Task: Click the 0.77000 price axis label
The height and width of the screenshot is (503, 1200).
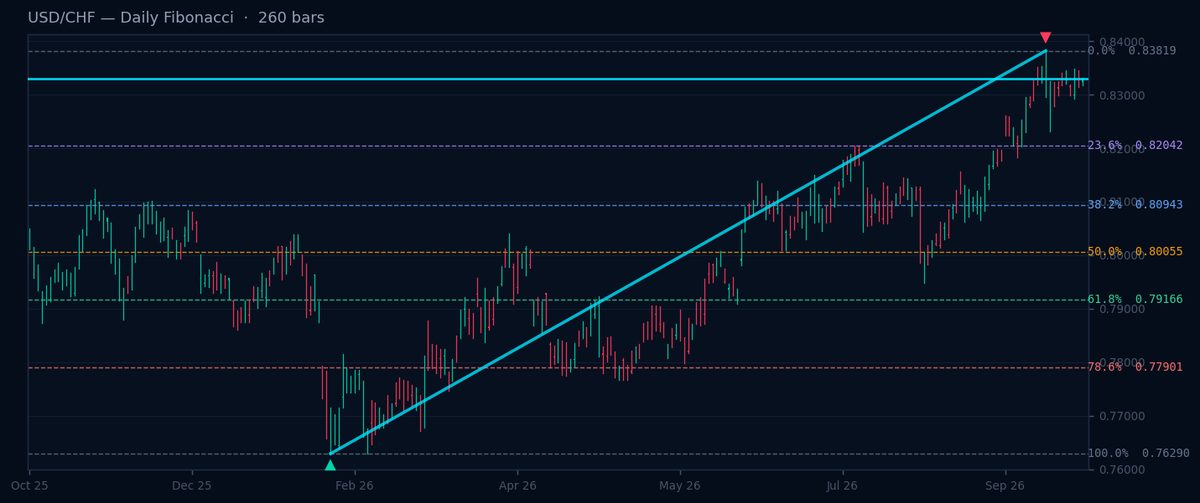Action: click(1121, 416)
